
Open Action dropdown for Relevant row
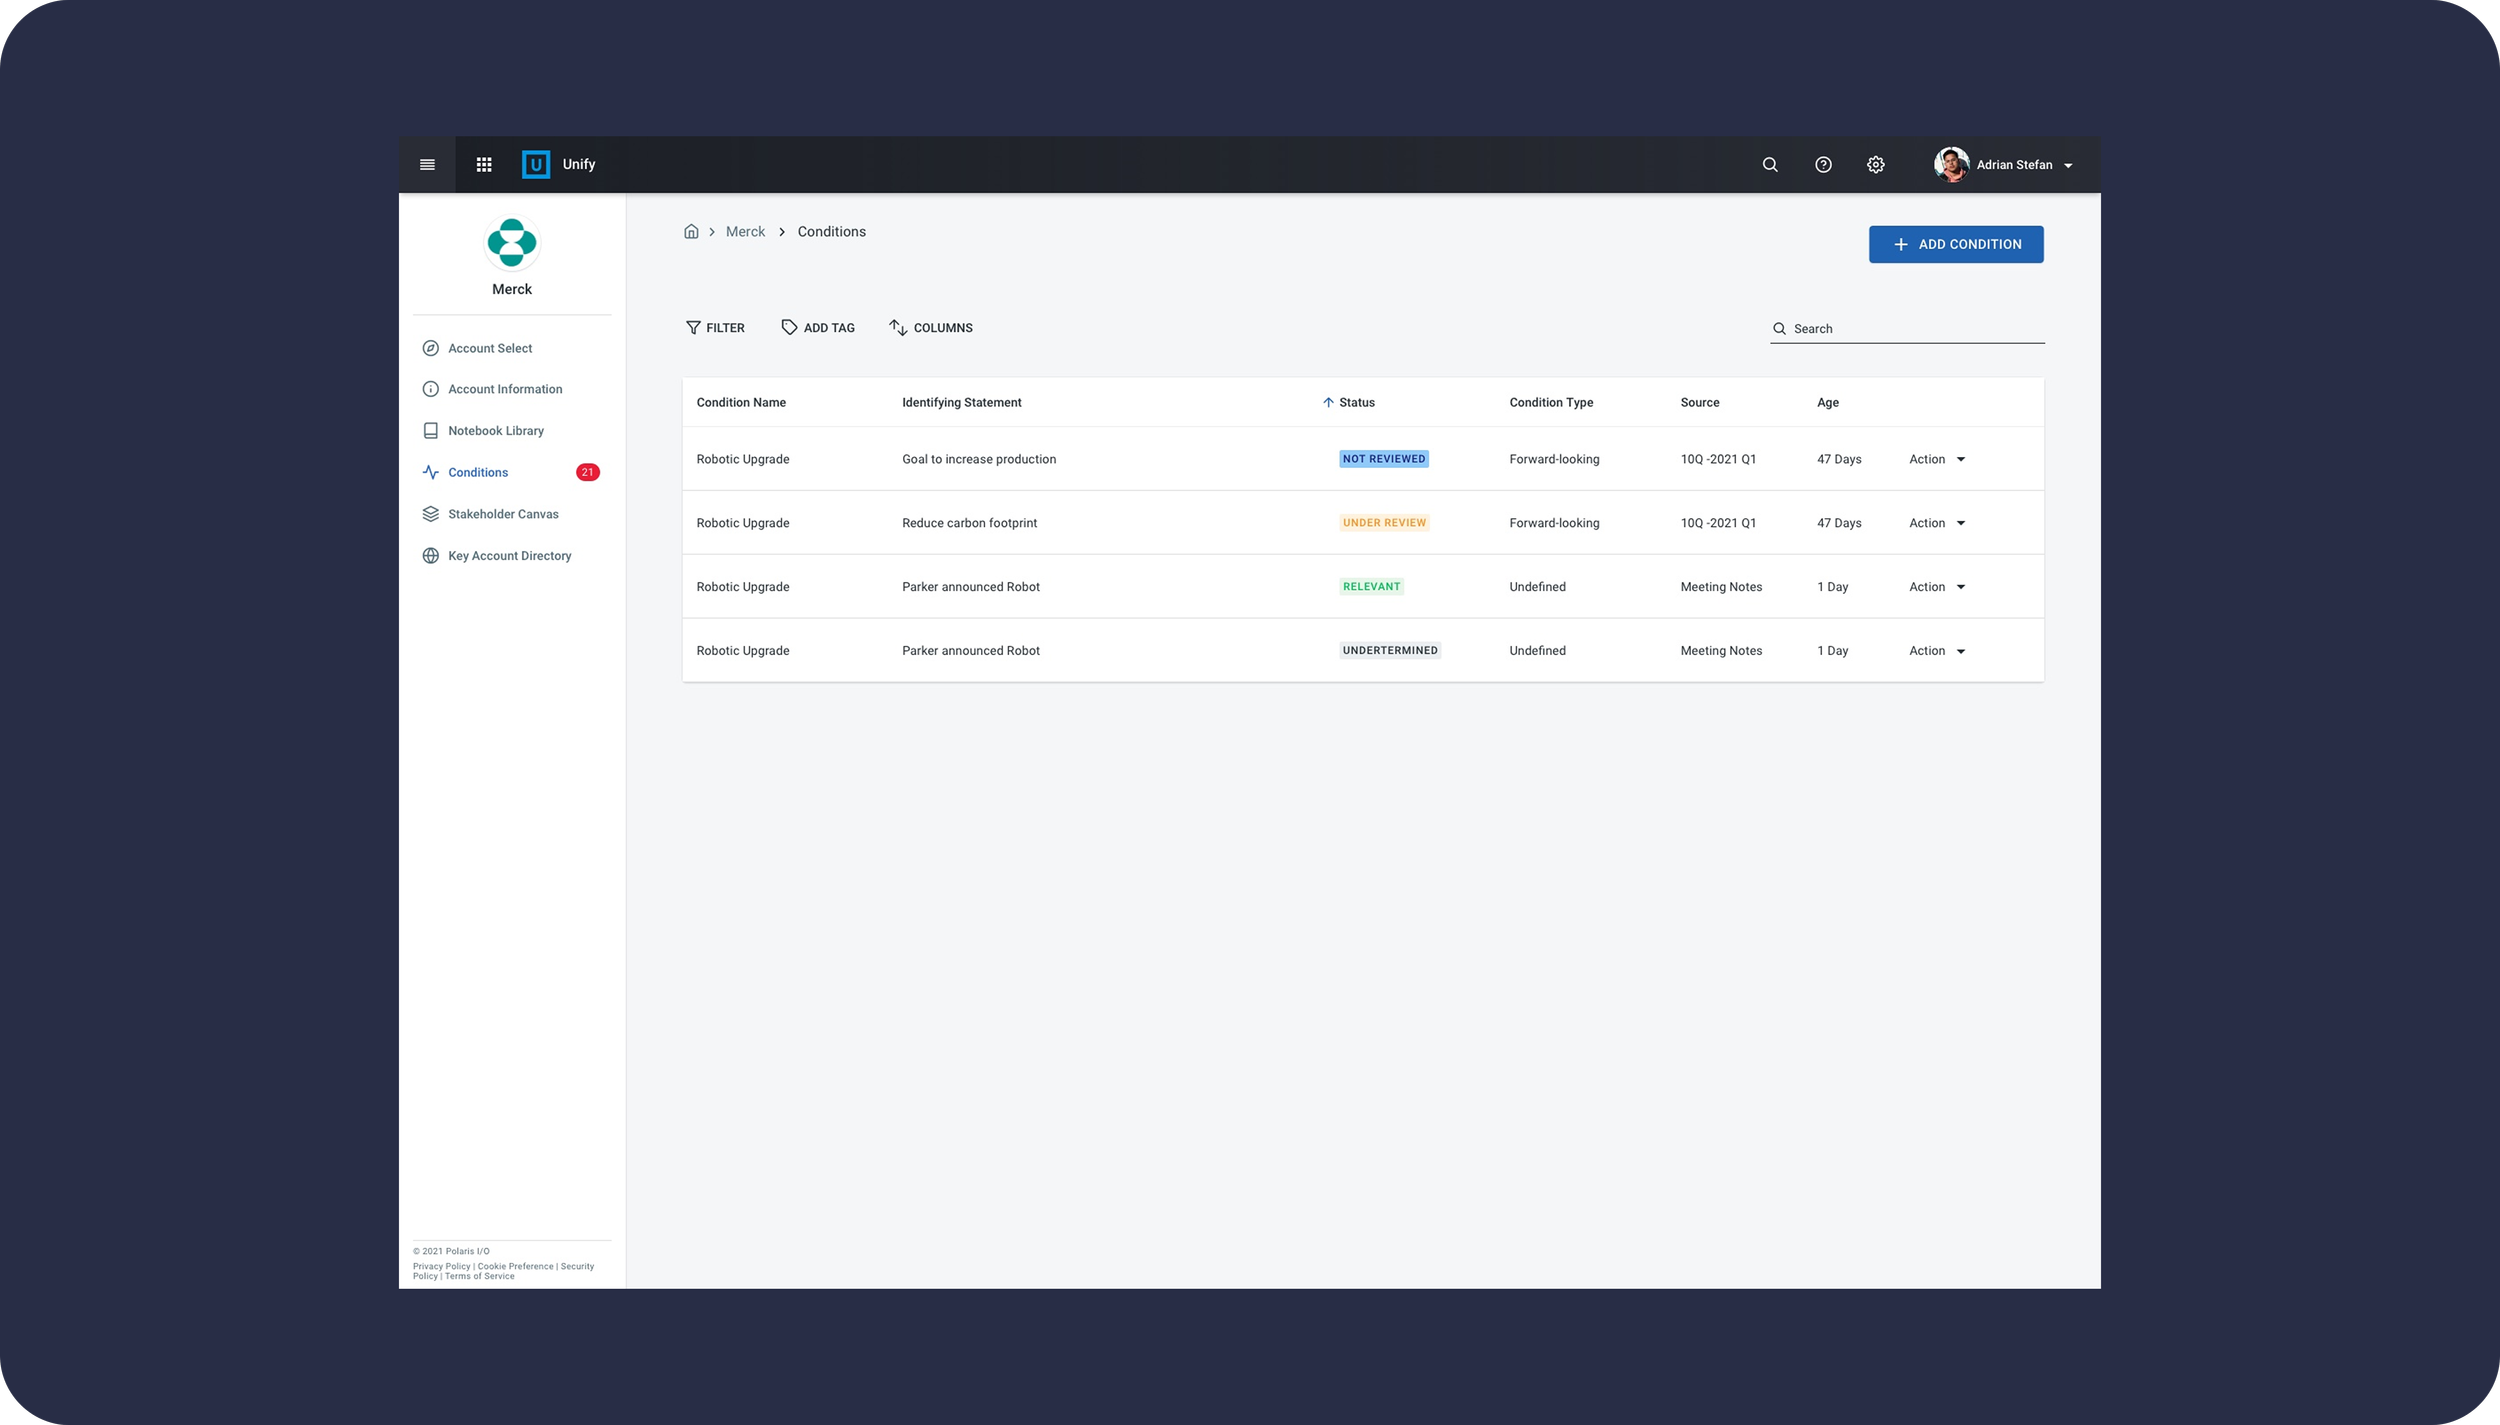point(1937,587)
